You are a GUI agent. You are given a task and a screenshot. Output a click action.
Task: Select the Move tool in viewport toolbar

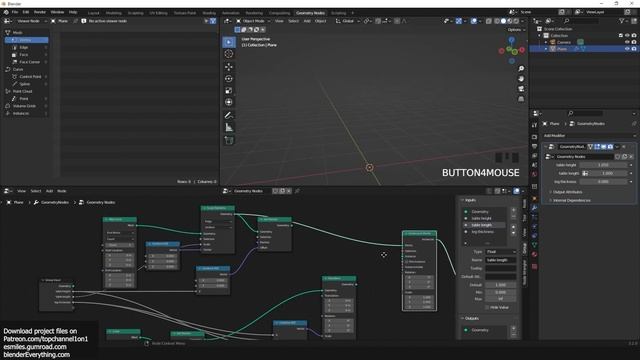point(229,67)
